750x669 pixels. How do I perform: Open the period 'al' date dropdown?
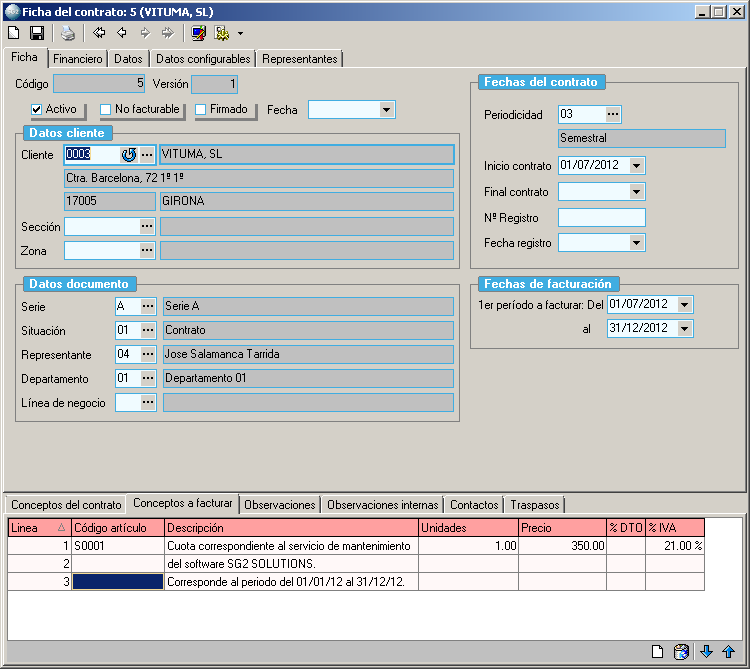tap(684, 329)
